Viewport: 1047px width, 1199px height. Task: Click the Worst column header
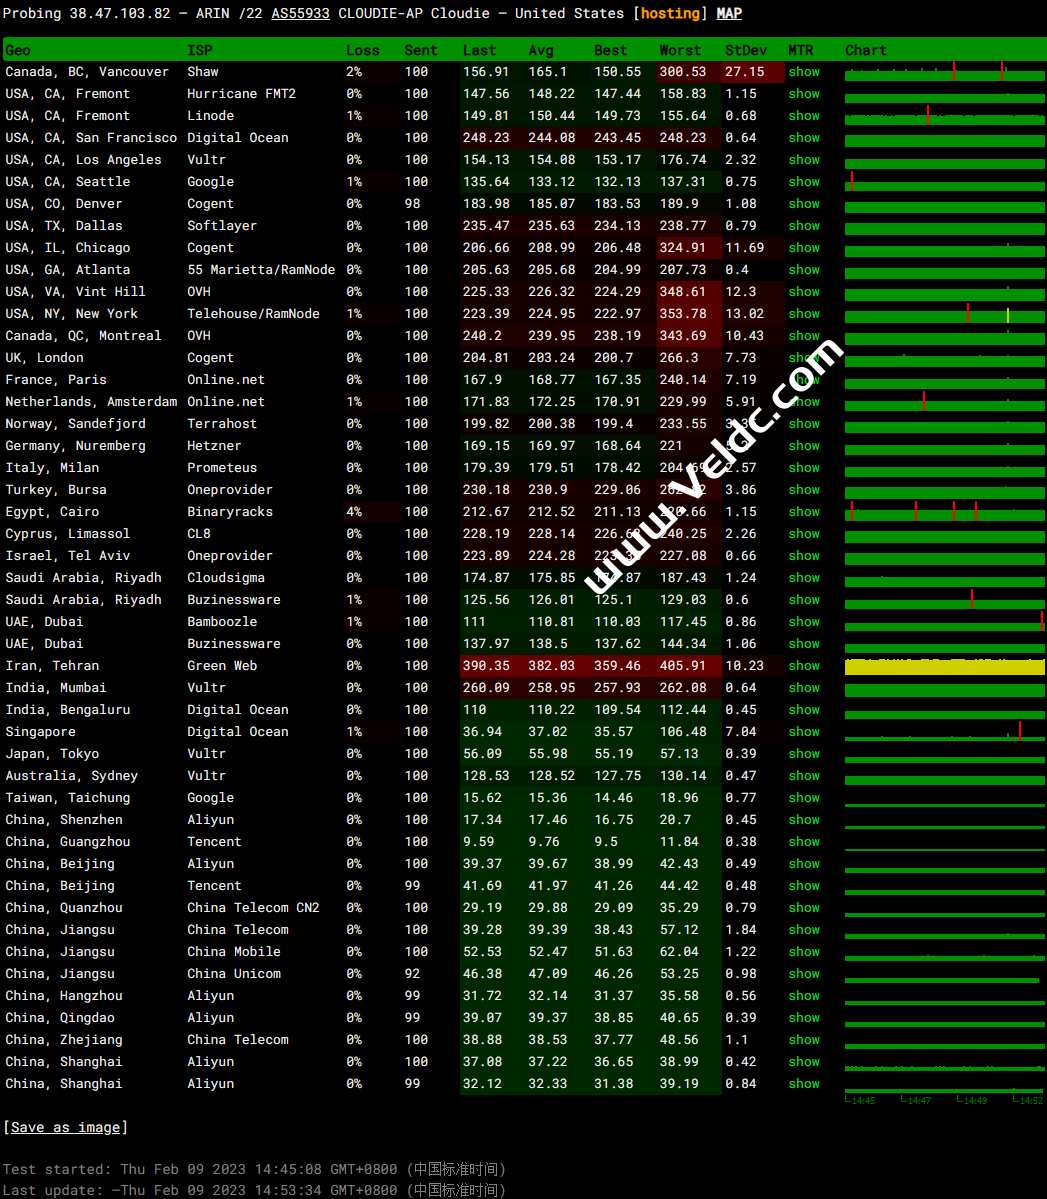(680, 50)
